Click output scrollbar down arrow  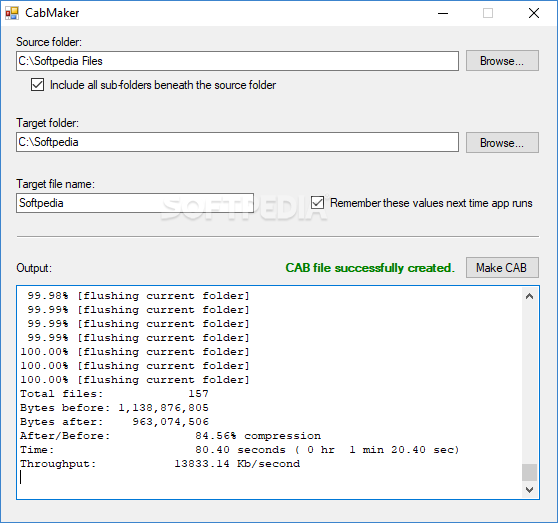click(529, 490)
